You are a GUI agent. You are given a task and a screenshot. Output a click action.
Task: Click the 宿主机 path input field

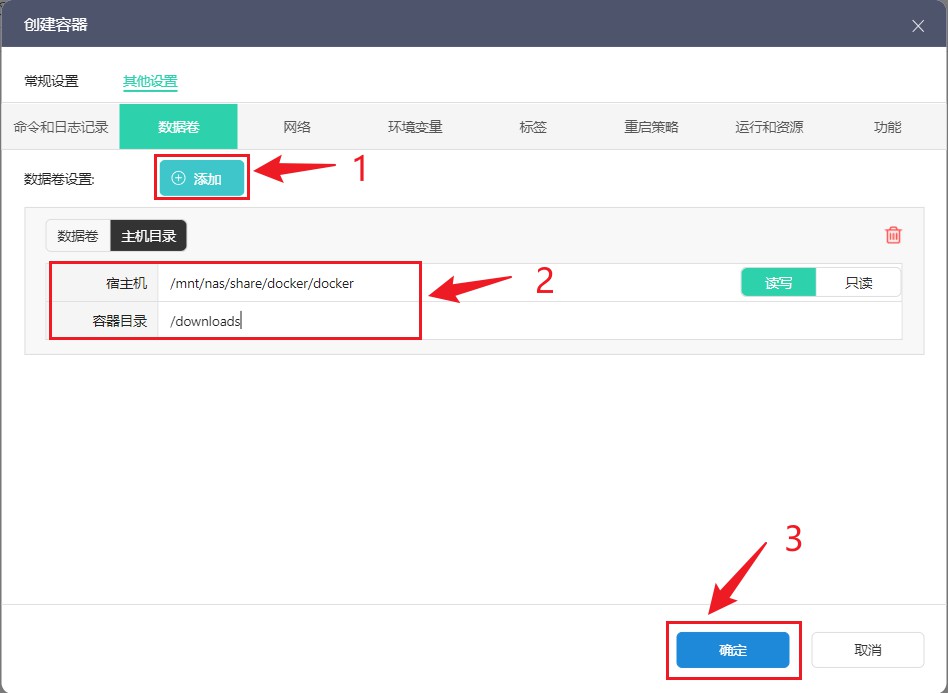[x=440, y=283]
